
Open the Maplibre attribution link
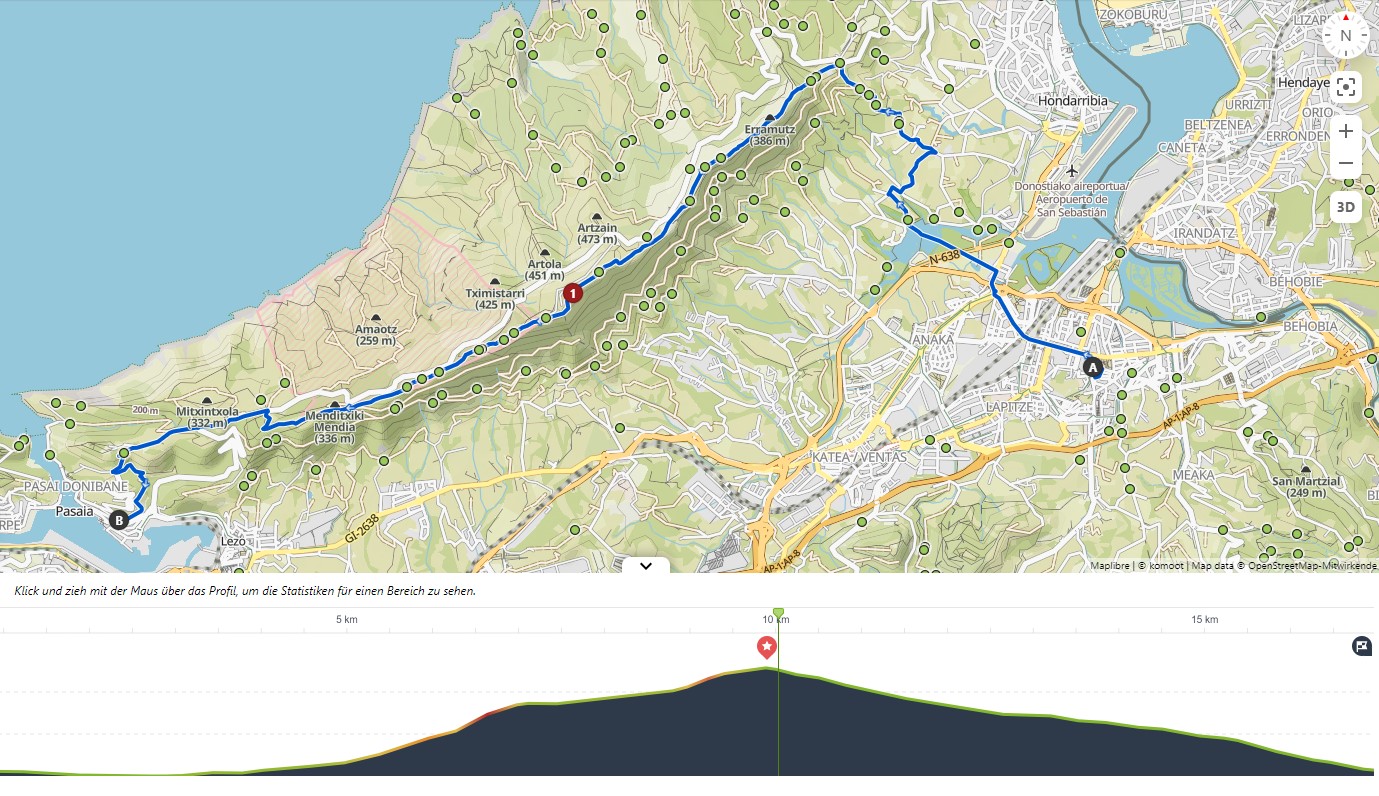[1110, 565]
